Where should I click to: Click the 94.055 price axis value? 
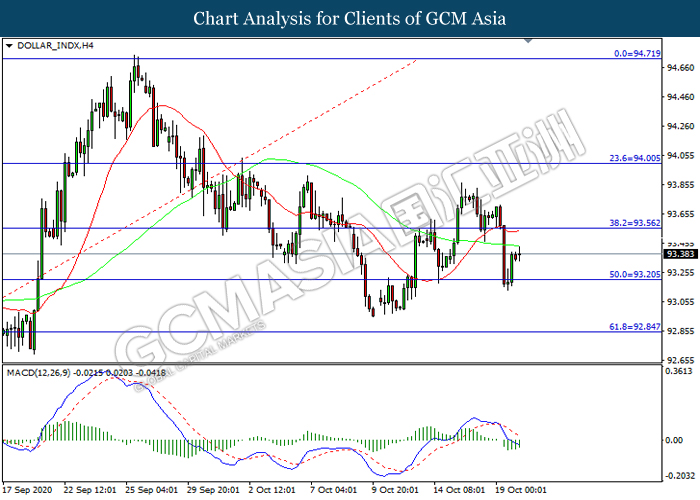tap(680, 155)
